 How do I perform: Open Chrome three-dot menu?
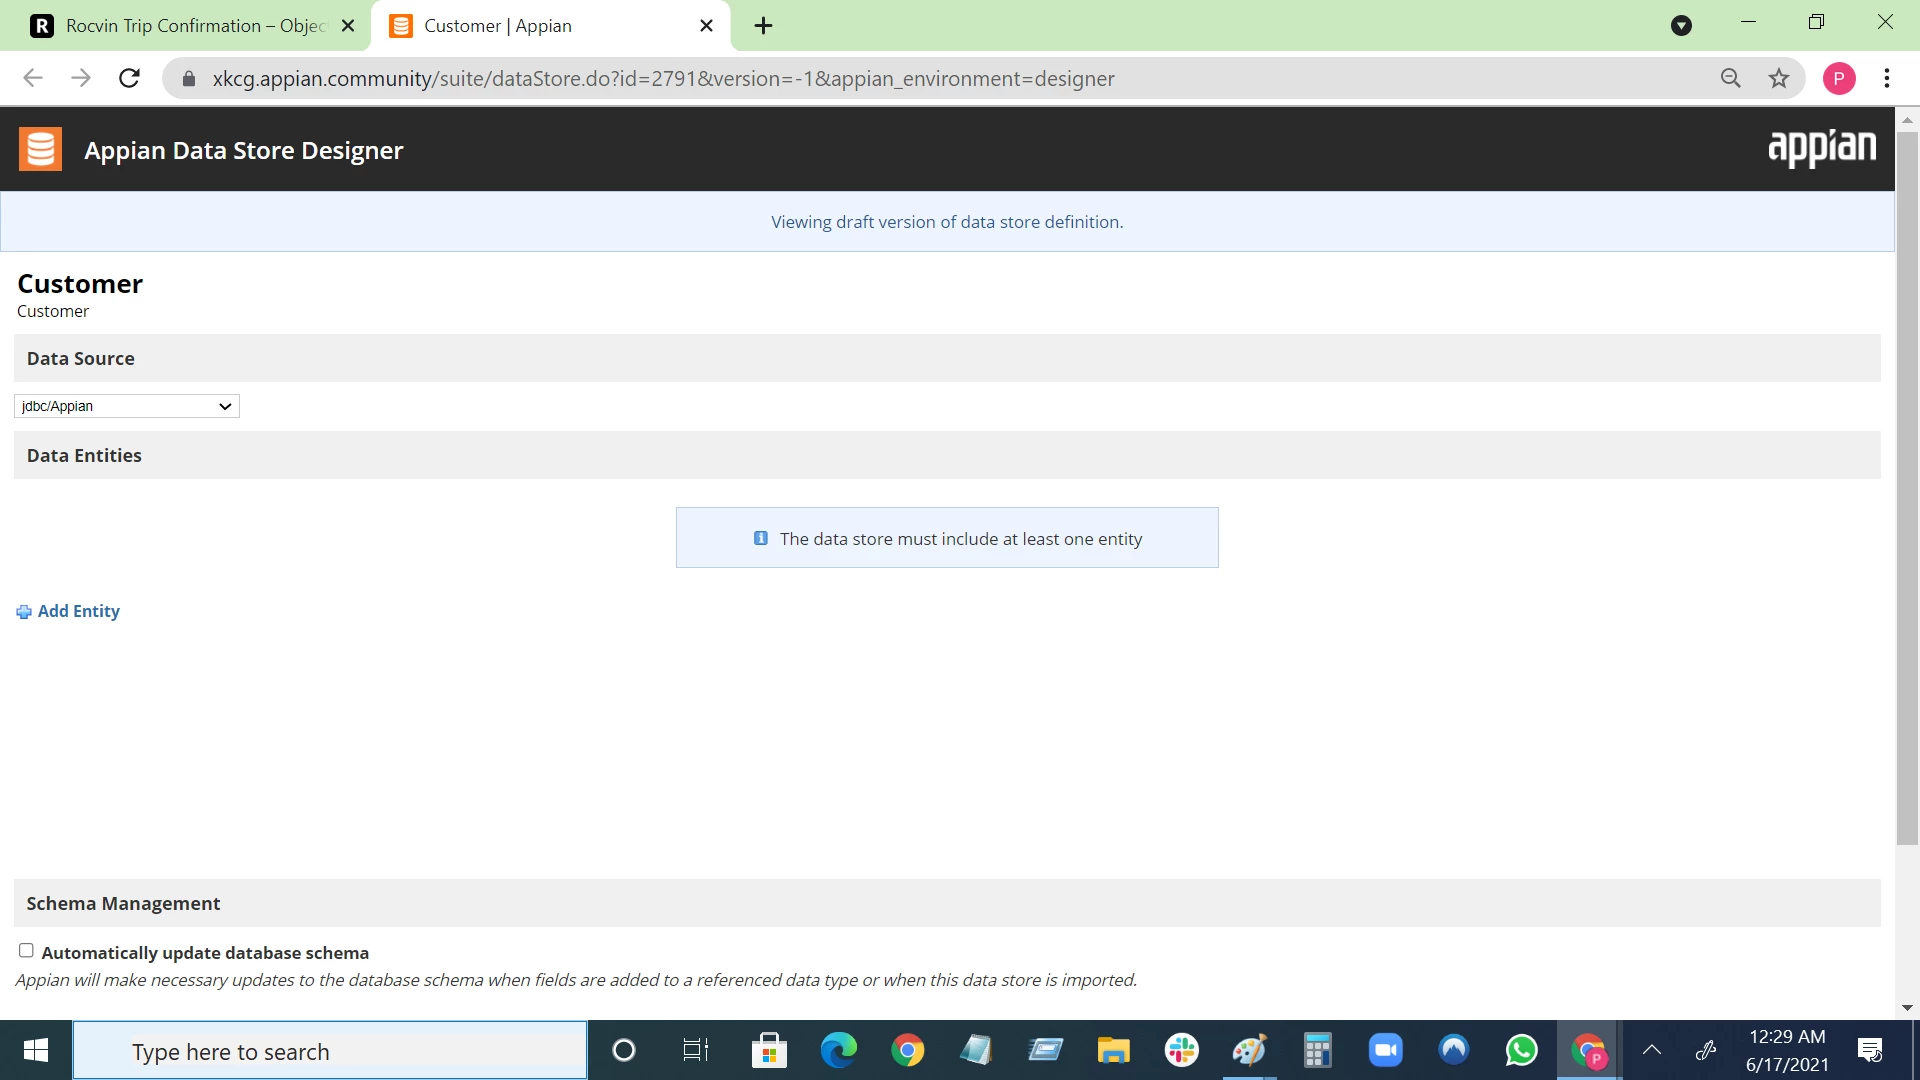(1887, 78)
